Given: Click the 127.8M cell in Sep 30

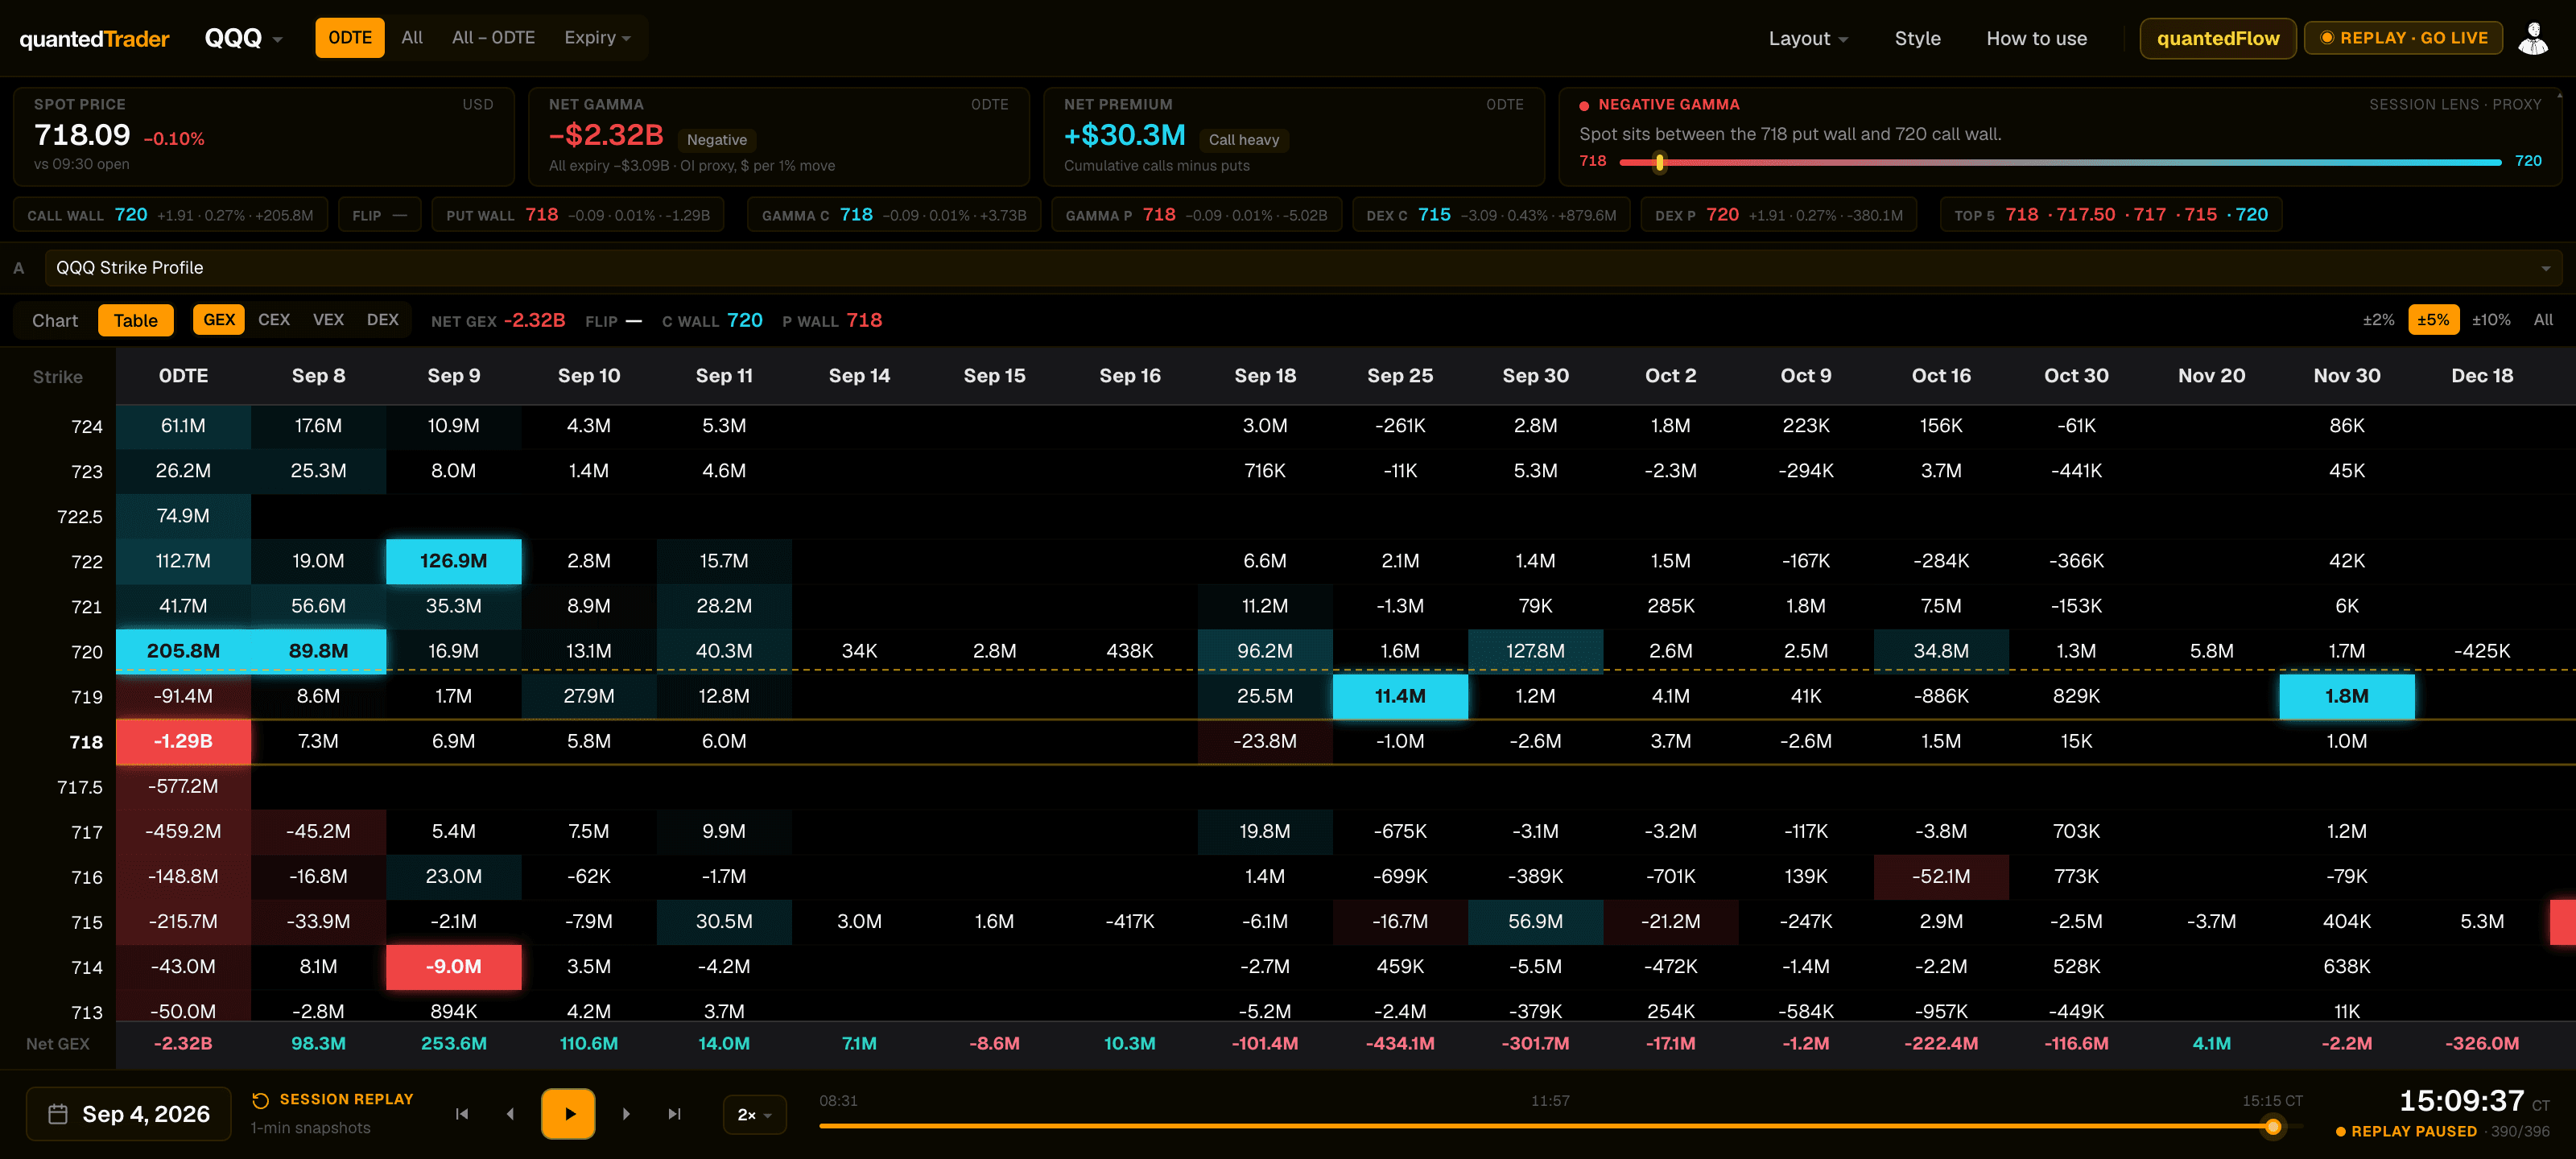Looking at the screenshot, I should [x=1535, y=651].
